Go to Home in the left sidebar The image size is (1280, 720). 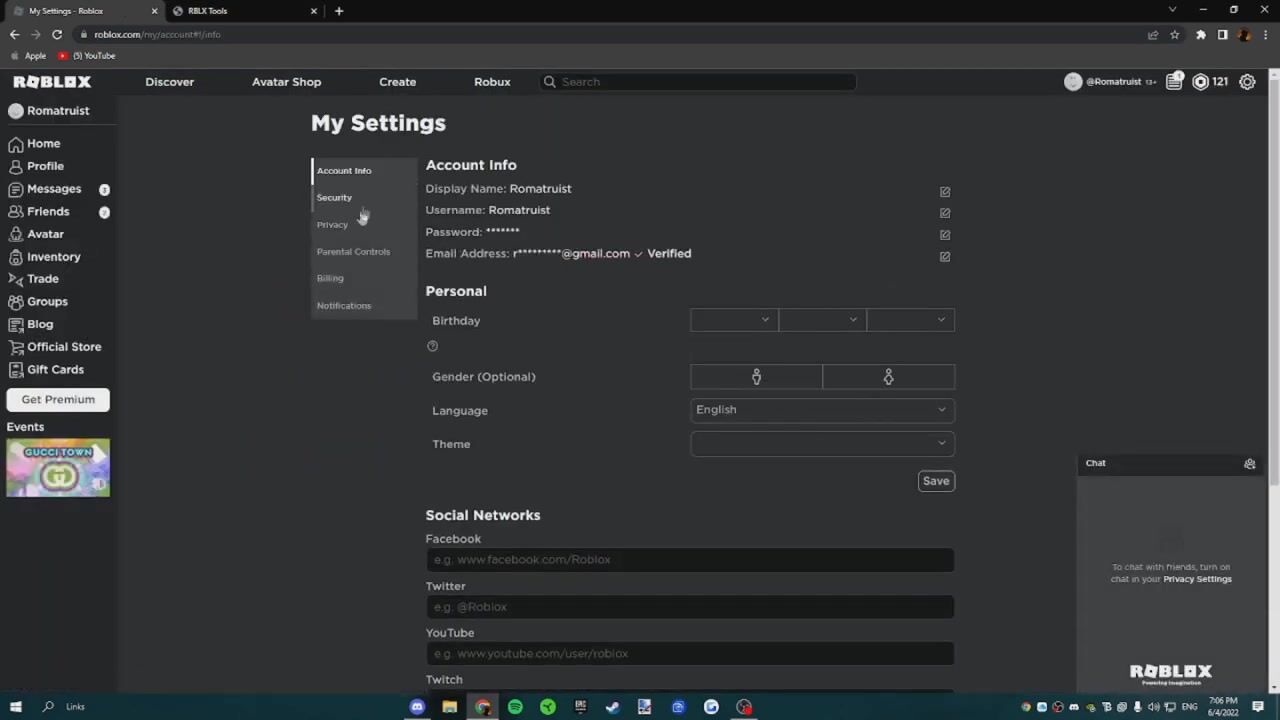tap(35, 144)
